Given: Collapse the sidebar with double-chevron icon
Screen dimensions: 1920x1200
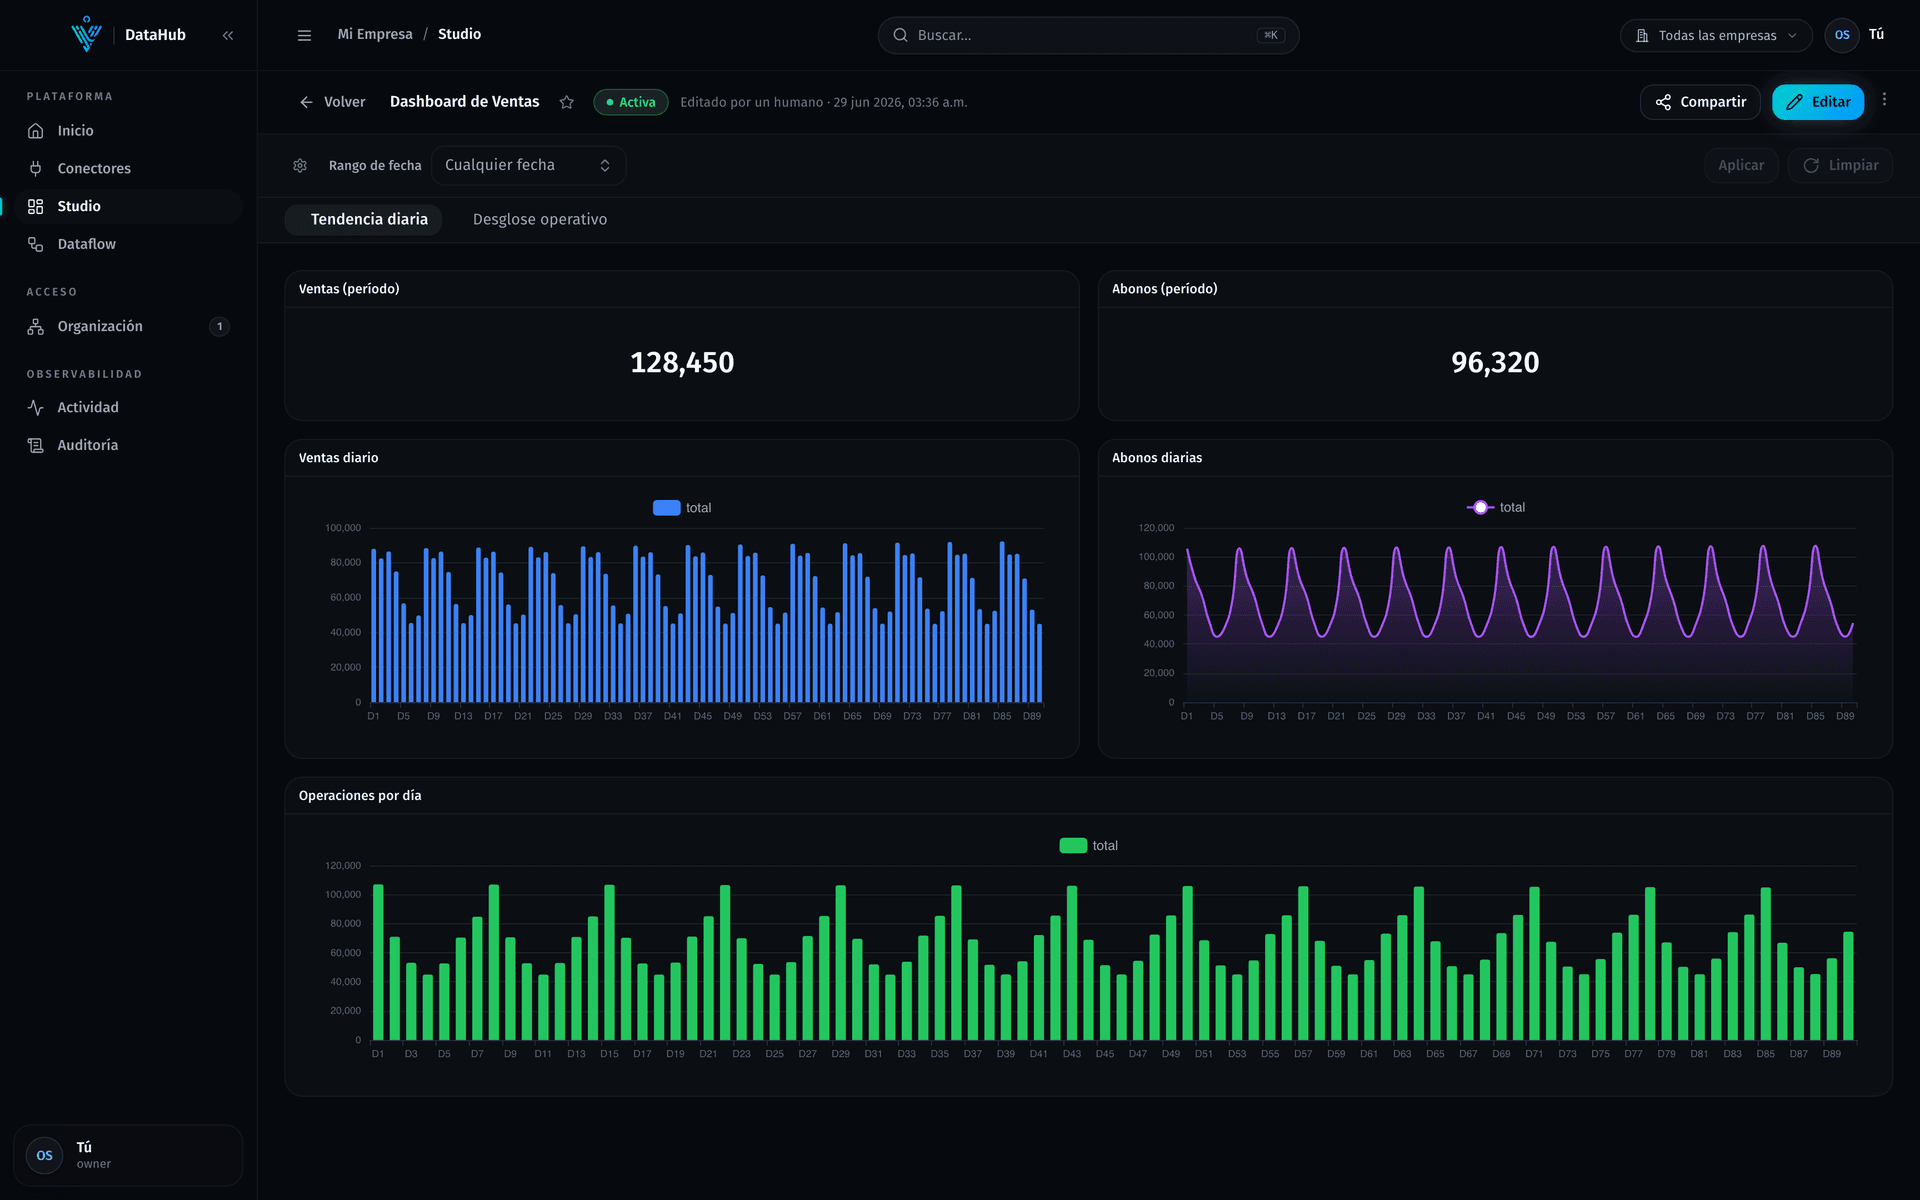Looking at the screenshot, I should point(228,35).
